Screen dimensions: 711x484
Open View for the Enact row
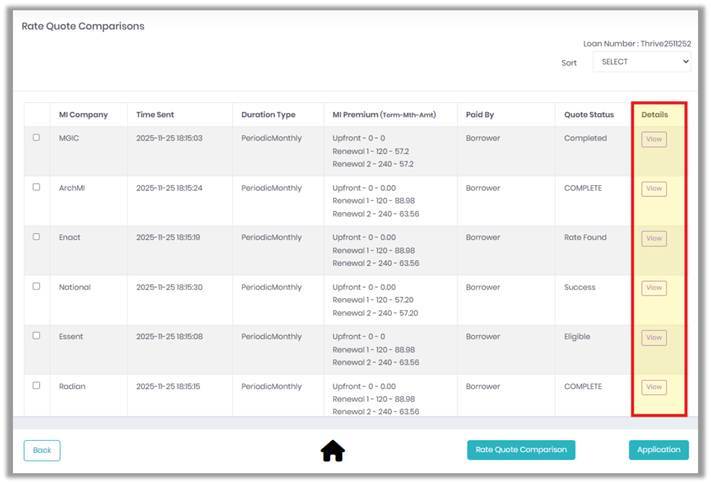point(654,239)
